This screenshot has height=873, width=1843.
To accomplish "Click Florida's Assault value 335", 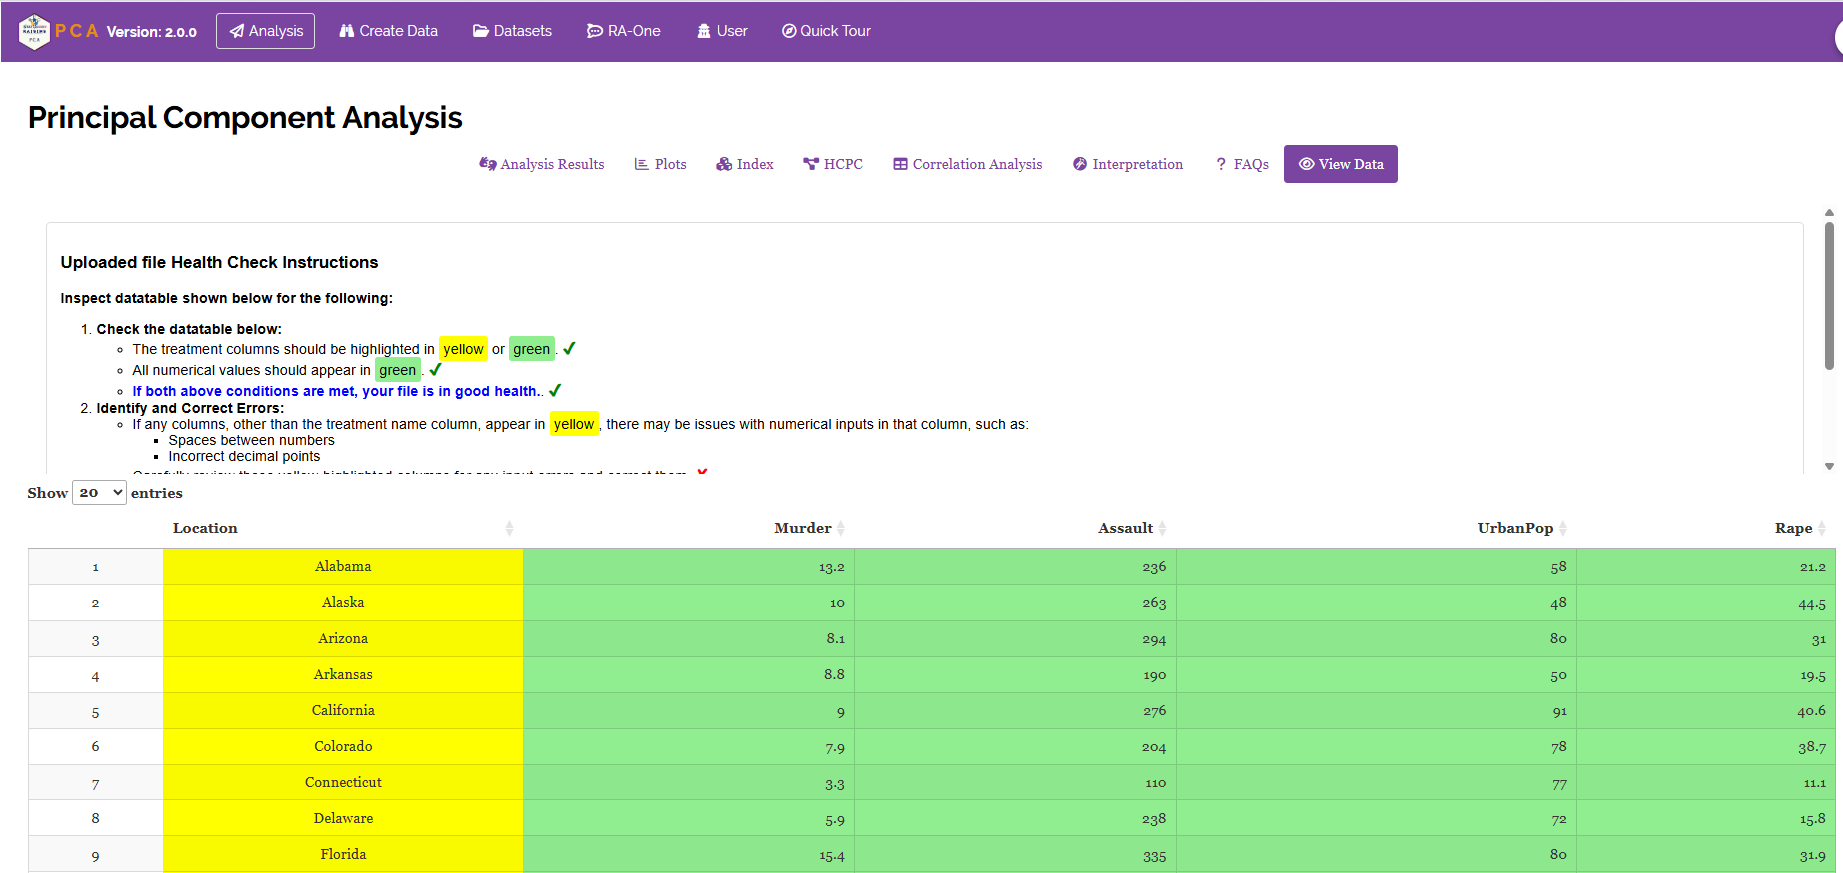I will 1154,855.
